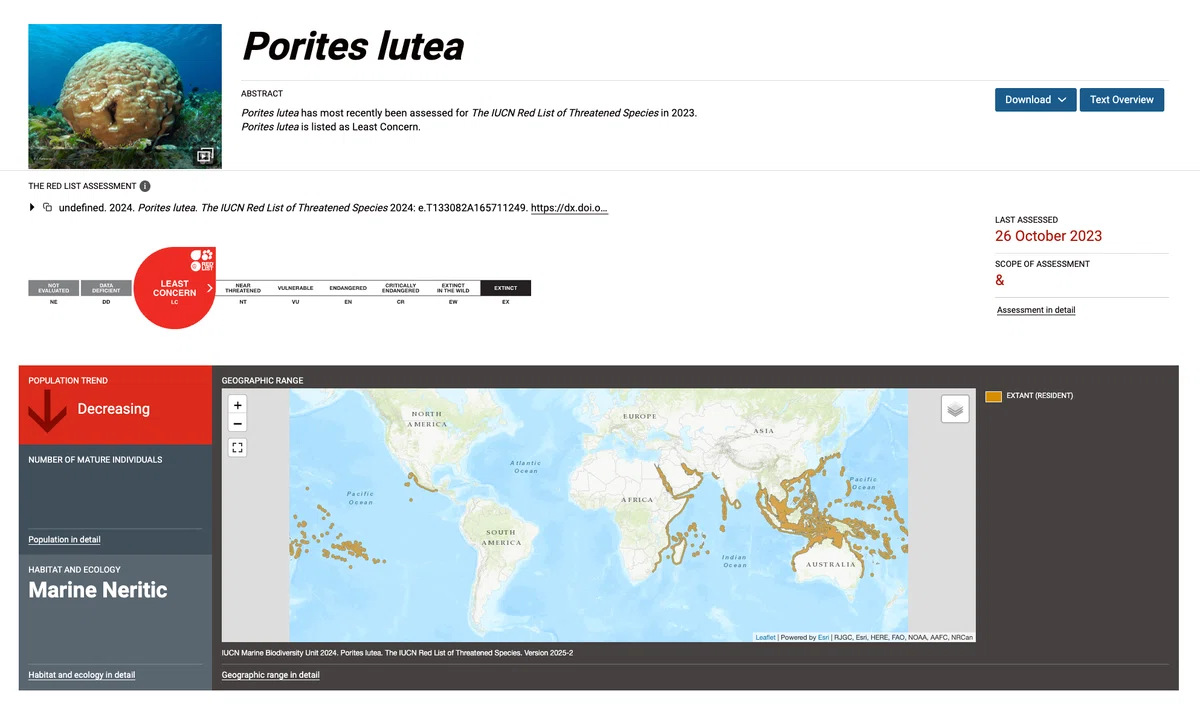Follow the dx.doi.org citation link
The width and height of the screenshot is (1200, 709).
(x=569, y=208)
